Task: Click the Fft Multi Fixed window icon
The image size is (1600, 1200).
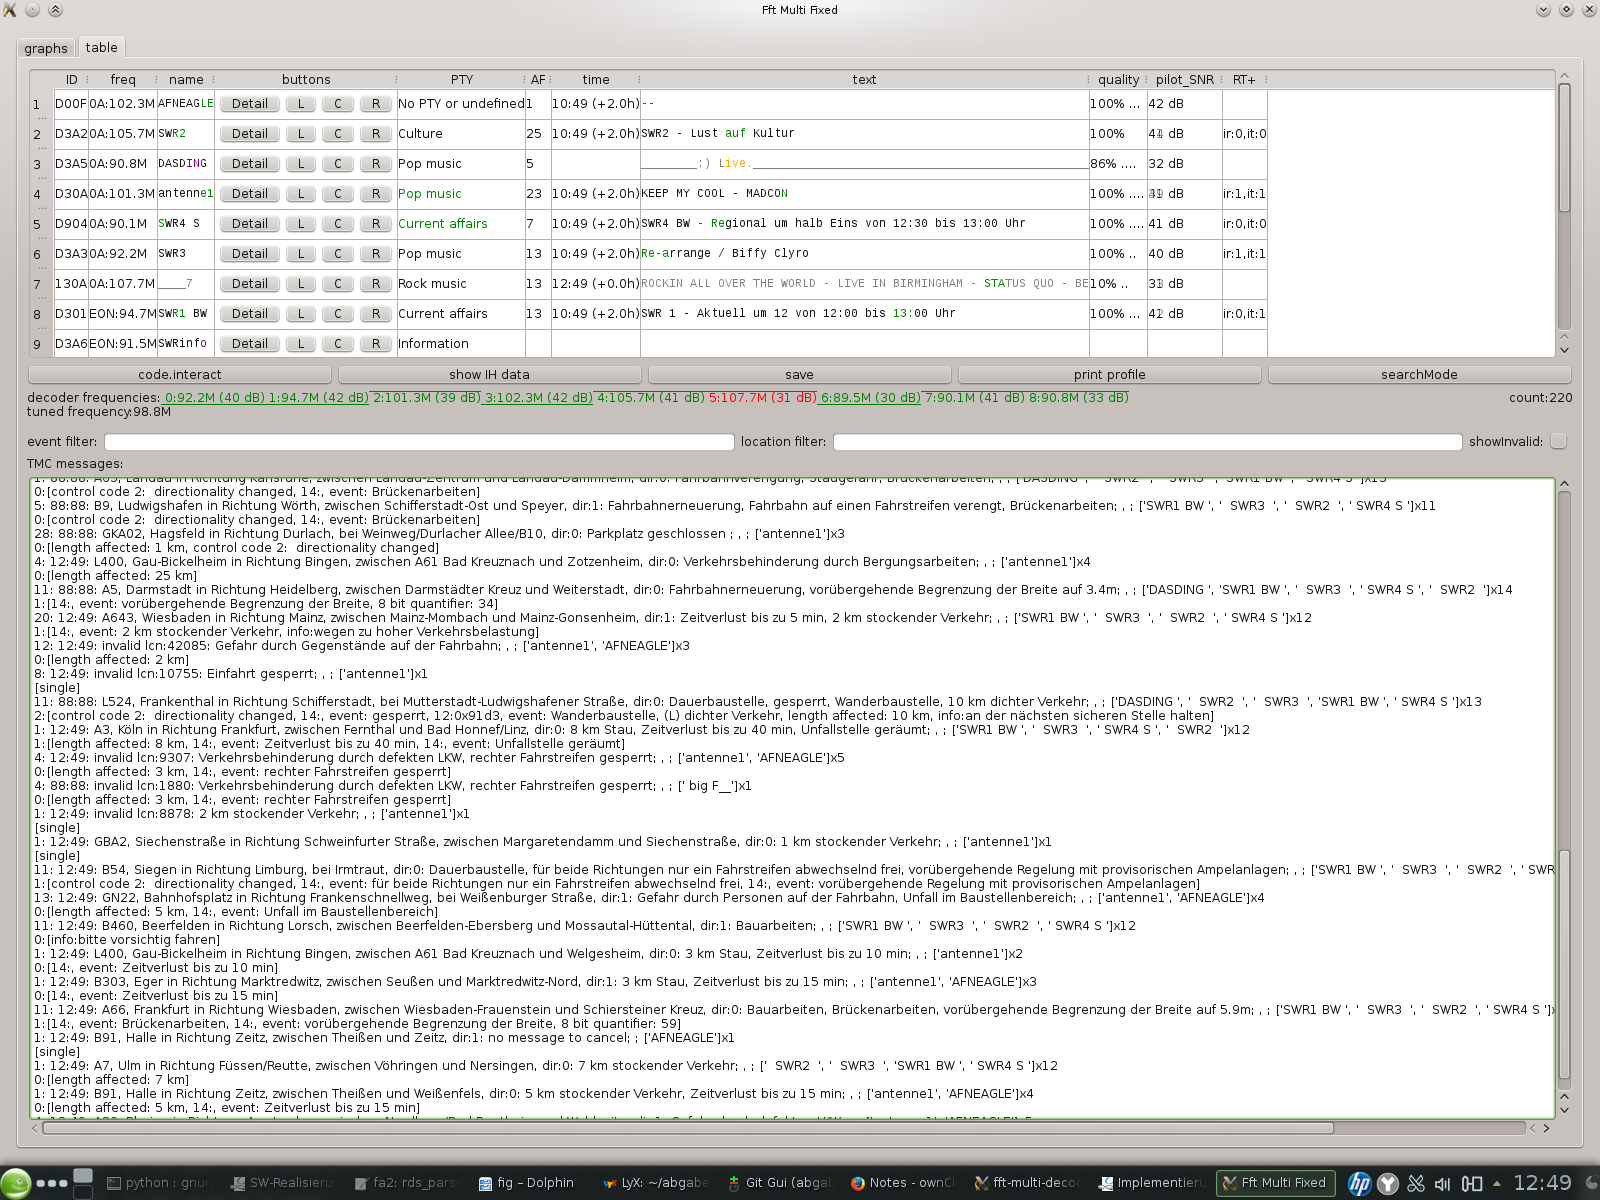Action: pos(9,9)
